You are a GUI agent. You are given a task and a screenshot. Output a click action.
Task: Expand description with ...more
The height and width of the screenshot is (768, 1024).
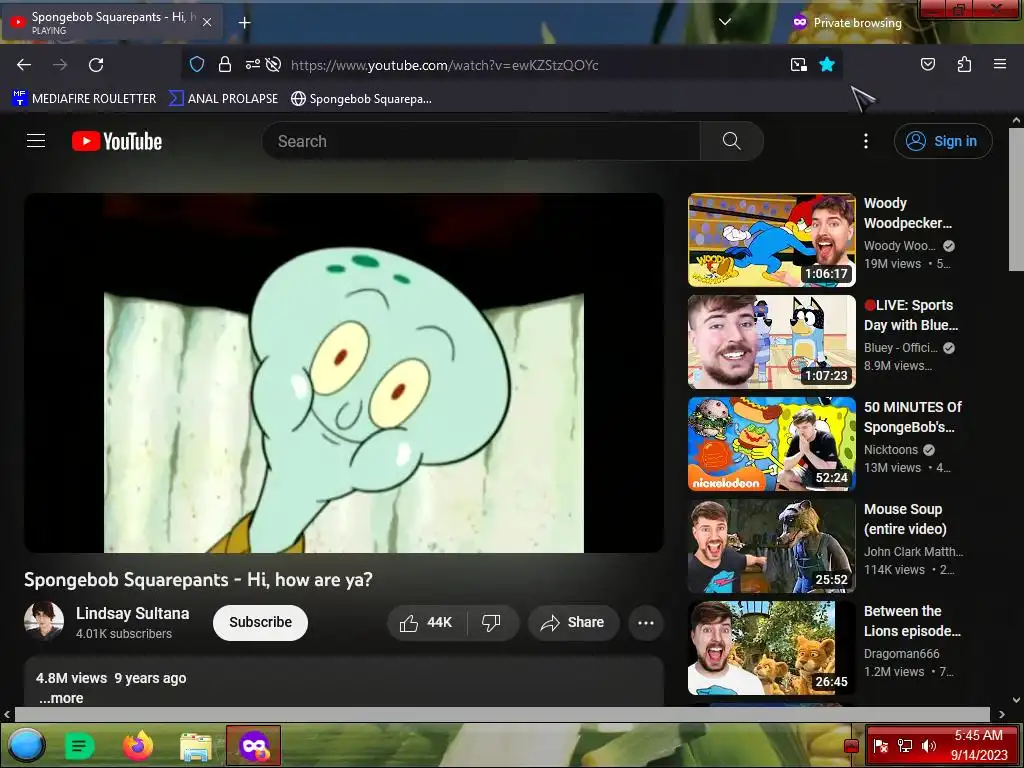point(61,698)
